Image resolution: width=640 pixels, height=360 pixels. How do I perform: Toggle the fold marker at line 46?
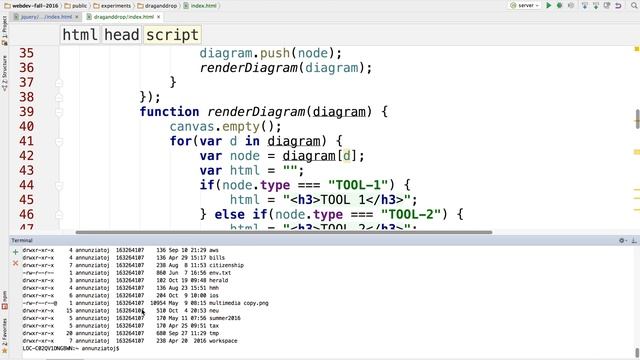[59, 215]
